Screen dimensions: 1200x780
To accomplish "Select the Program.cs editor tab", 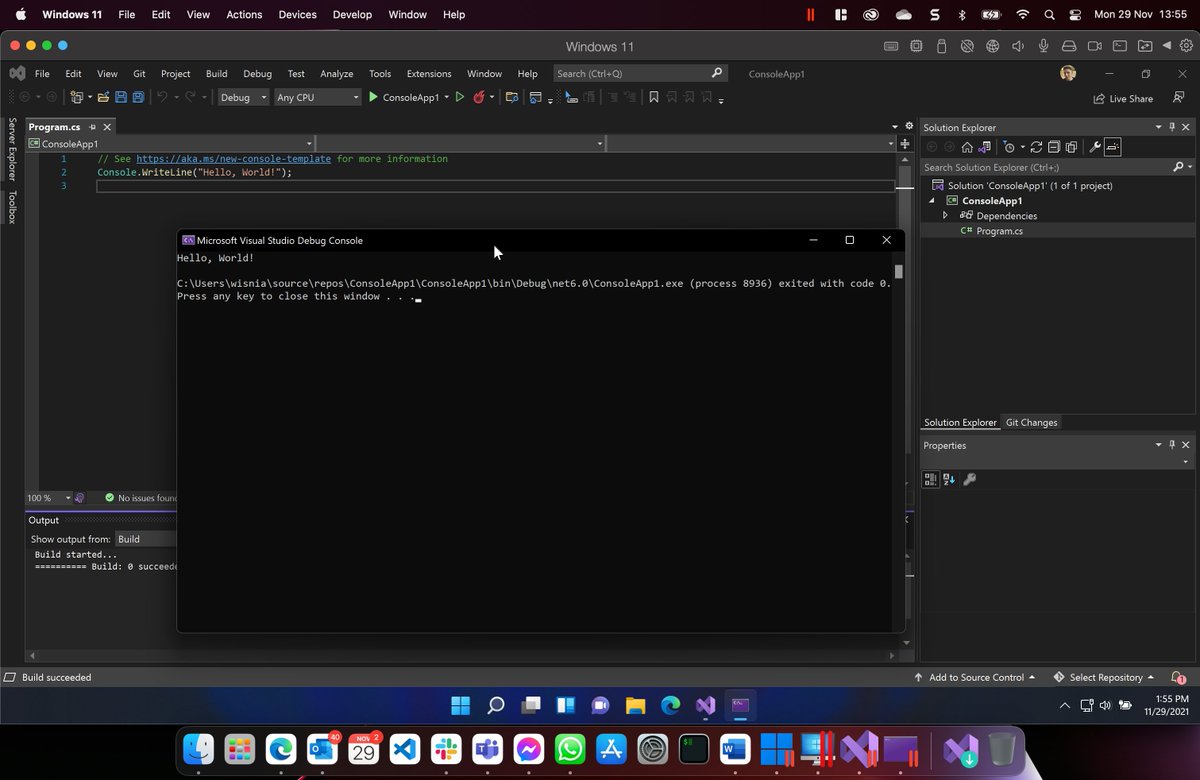I will click(x=54, y=127).
